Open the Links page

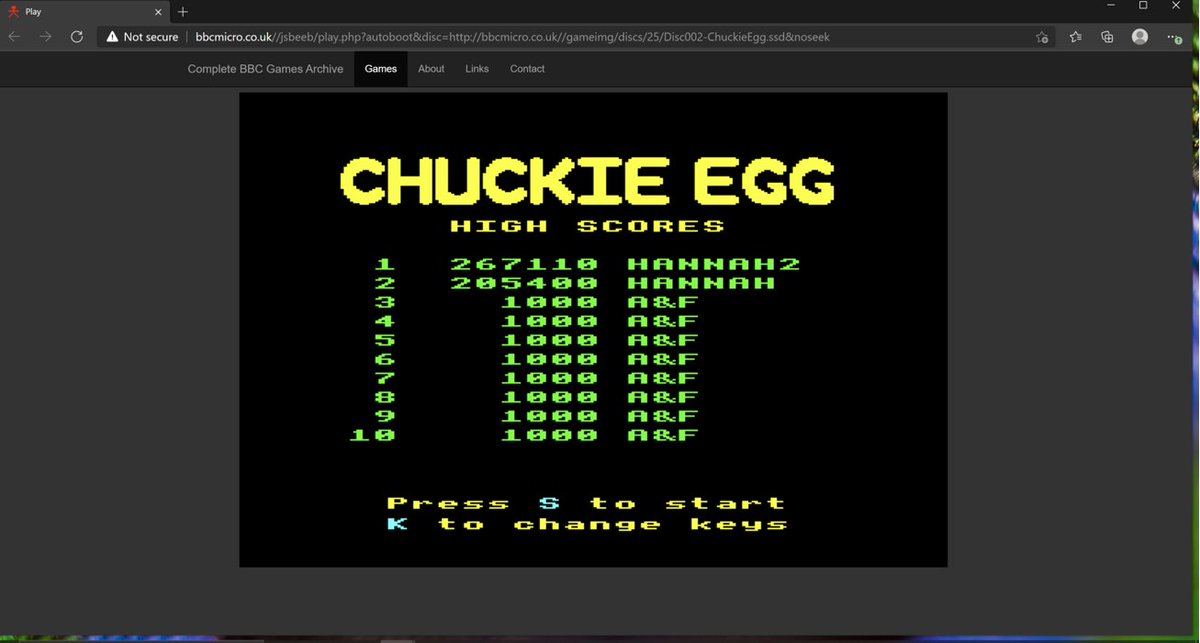[x=477, y=69]
